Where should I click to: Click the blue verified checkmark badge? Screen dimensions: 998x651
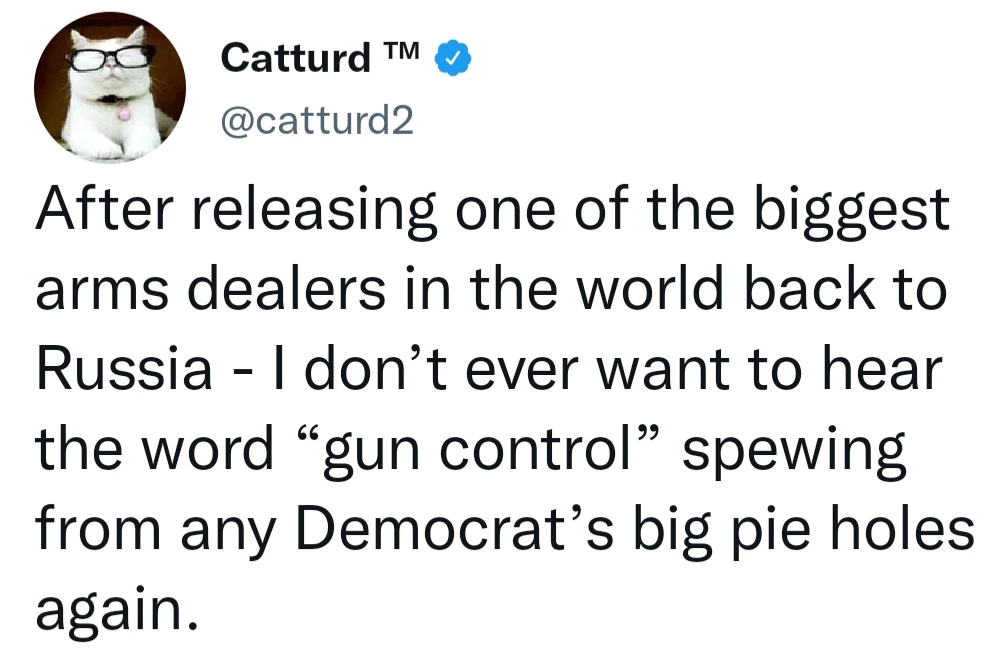click(x=453, y=59)
